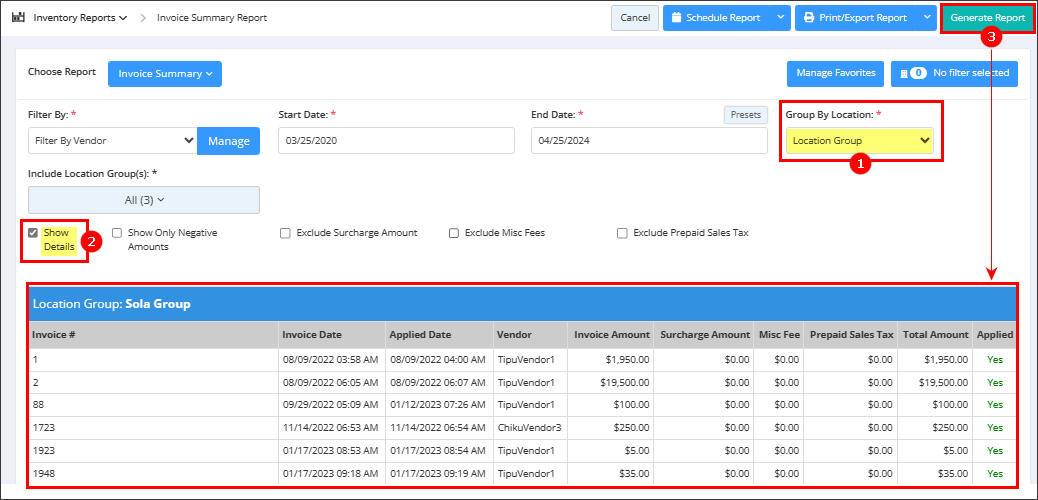Click the Surcharge Amount column header
The width and height of the screenshot is (1038, 500).
point(704,335)
